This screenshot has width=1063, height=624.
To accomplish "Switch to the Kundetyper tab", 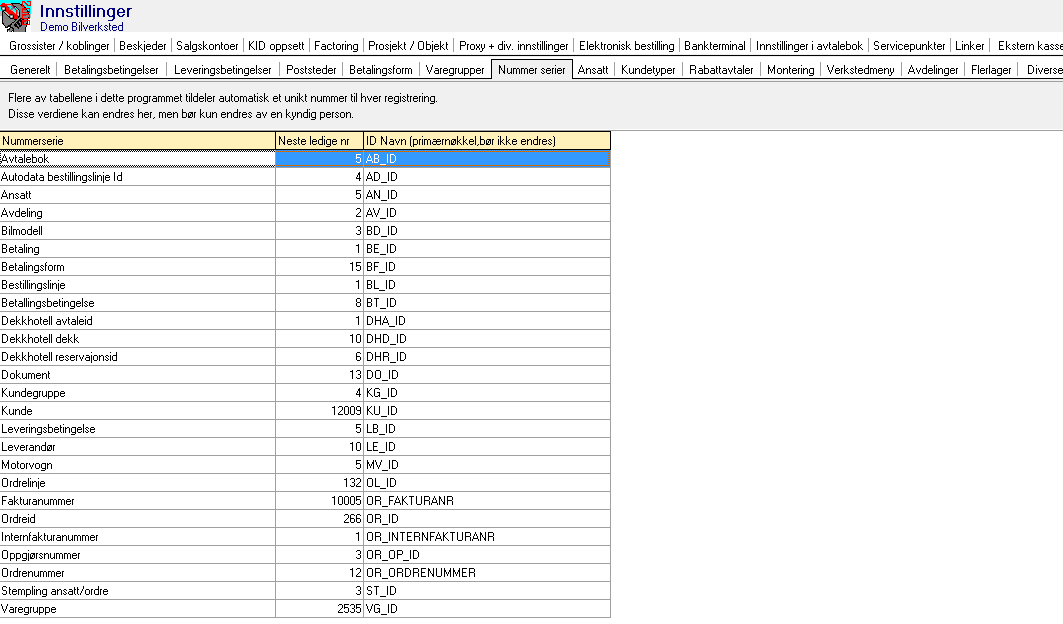I will (x=648, y=70).
